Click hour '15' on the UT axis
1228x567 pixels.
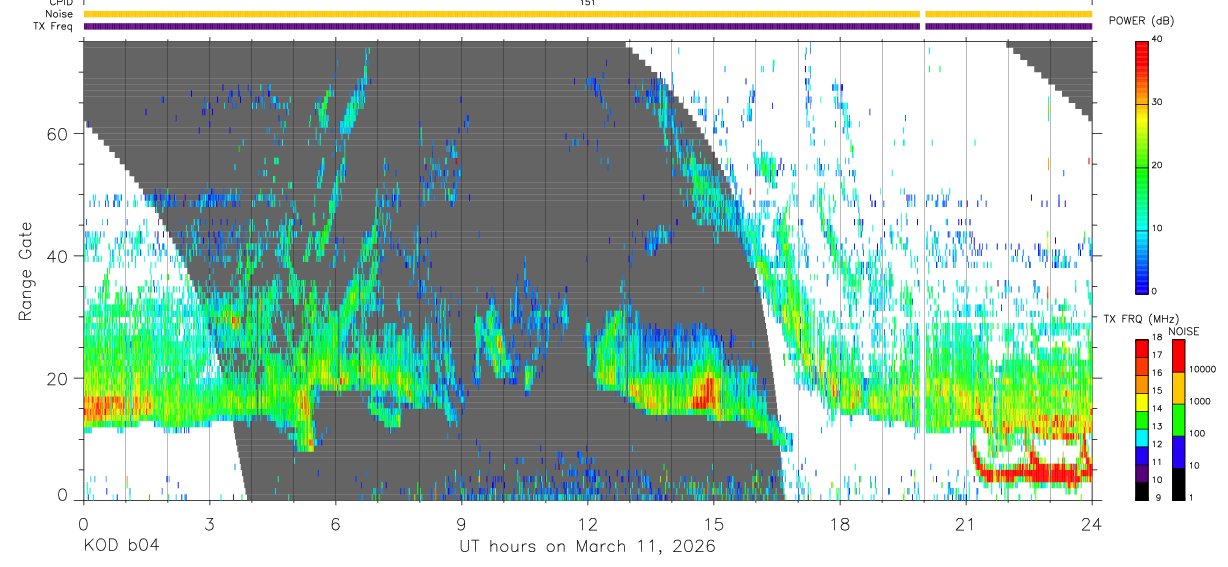[714, 523]
